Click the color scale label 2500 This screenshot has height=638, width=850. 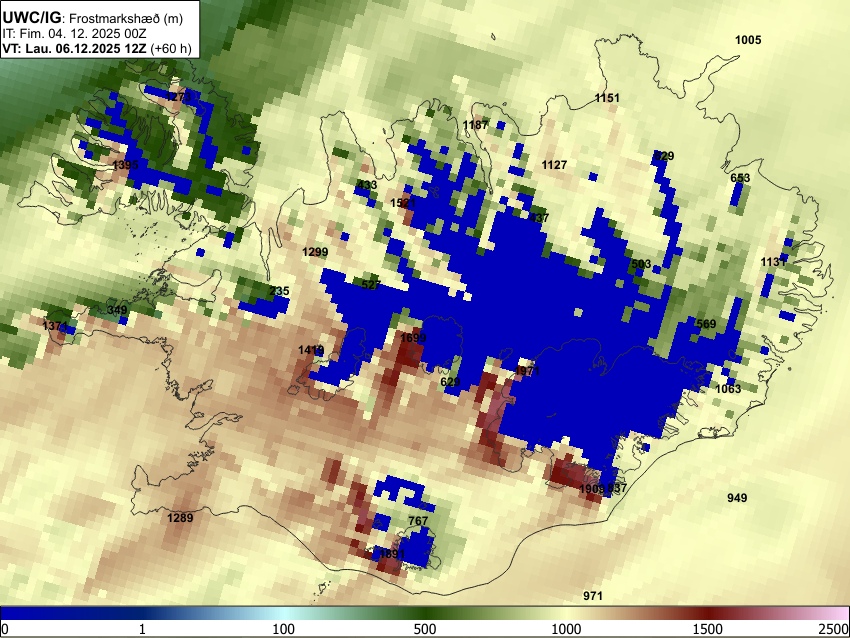(834, 629)
